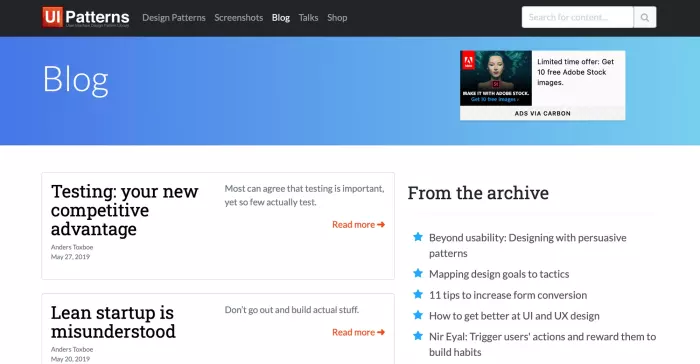The height and width of the screenshot is (364, 700).
Task: Click the From the archive heading
Action: click(x=478, y=193)
